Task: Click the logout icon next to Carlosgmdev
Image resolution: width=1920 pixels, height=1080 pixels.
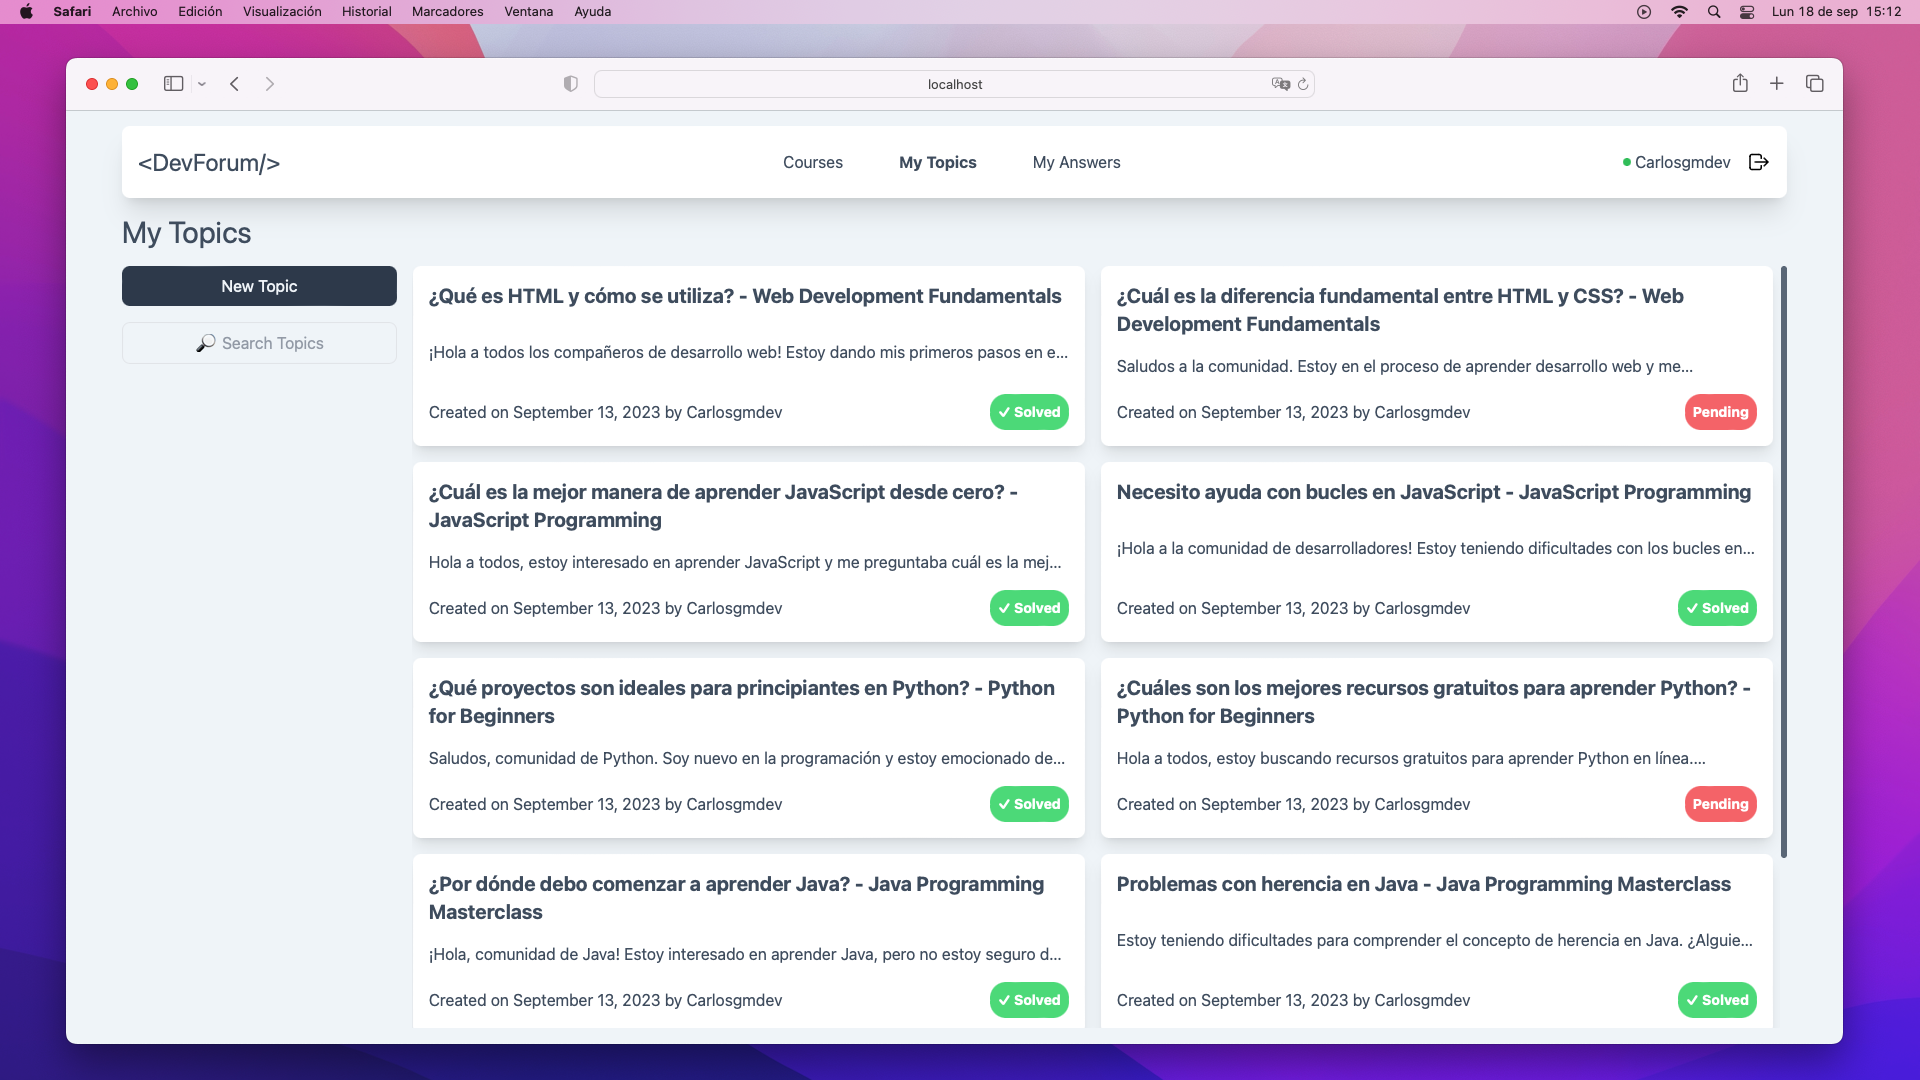Action: pos(1759,162)
